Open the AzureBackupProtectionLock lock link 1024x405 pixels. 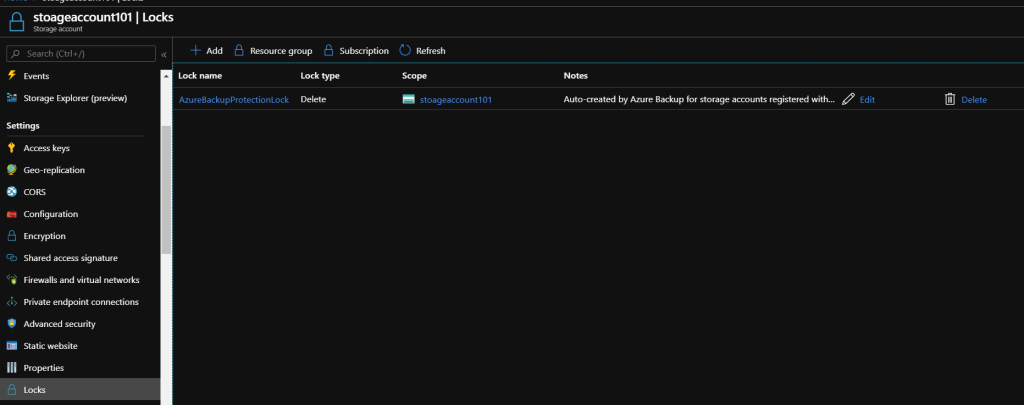click(x=233, y=100)
